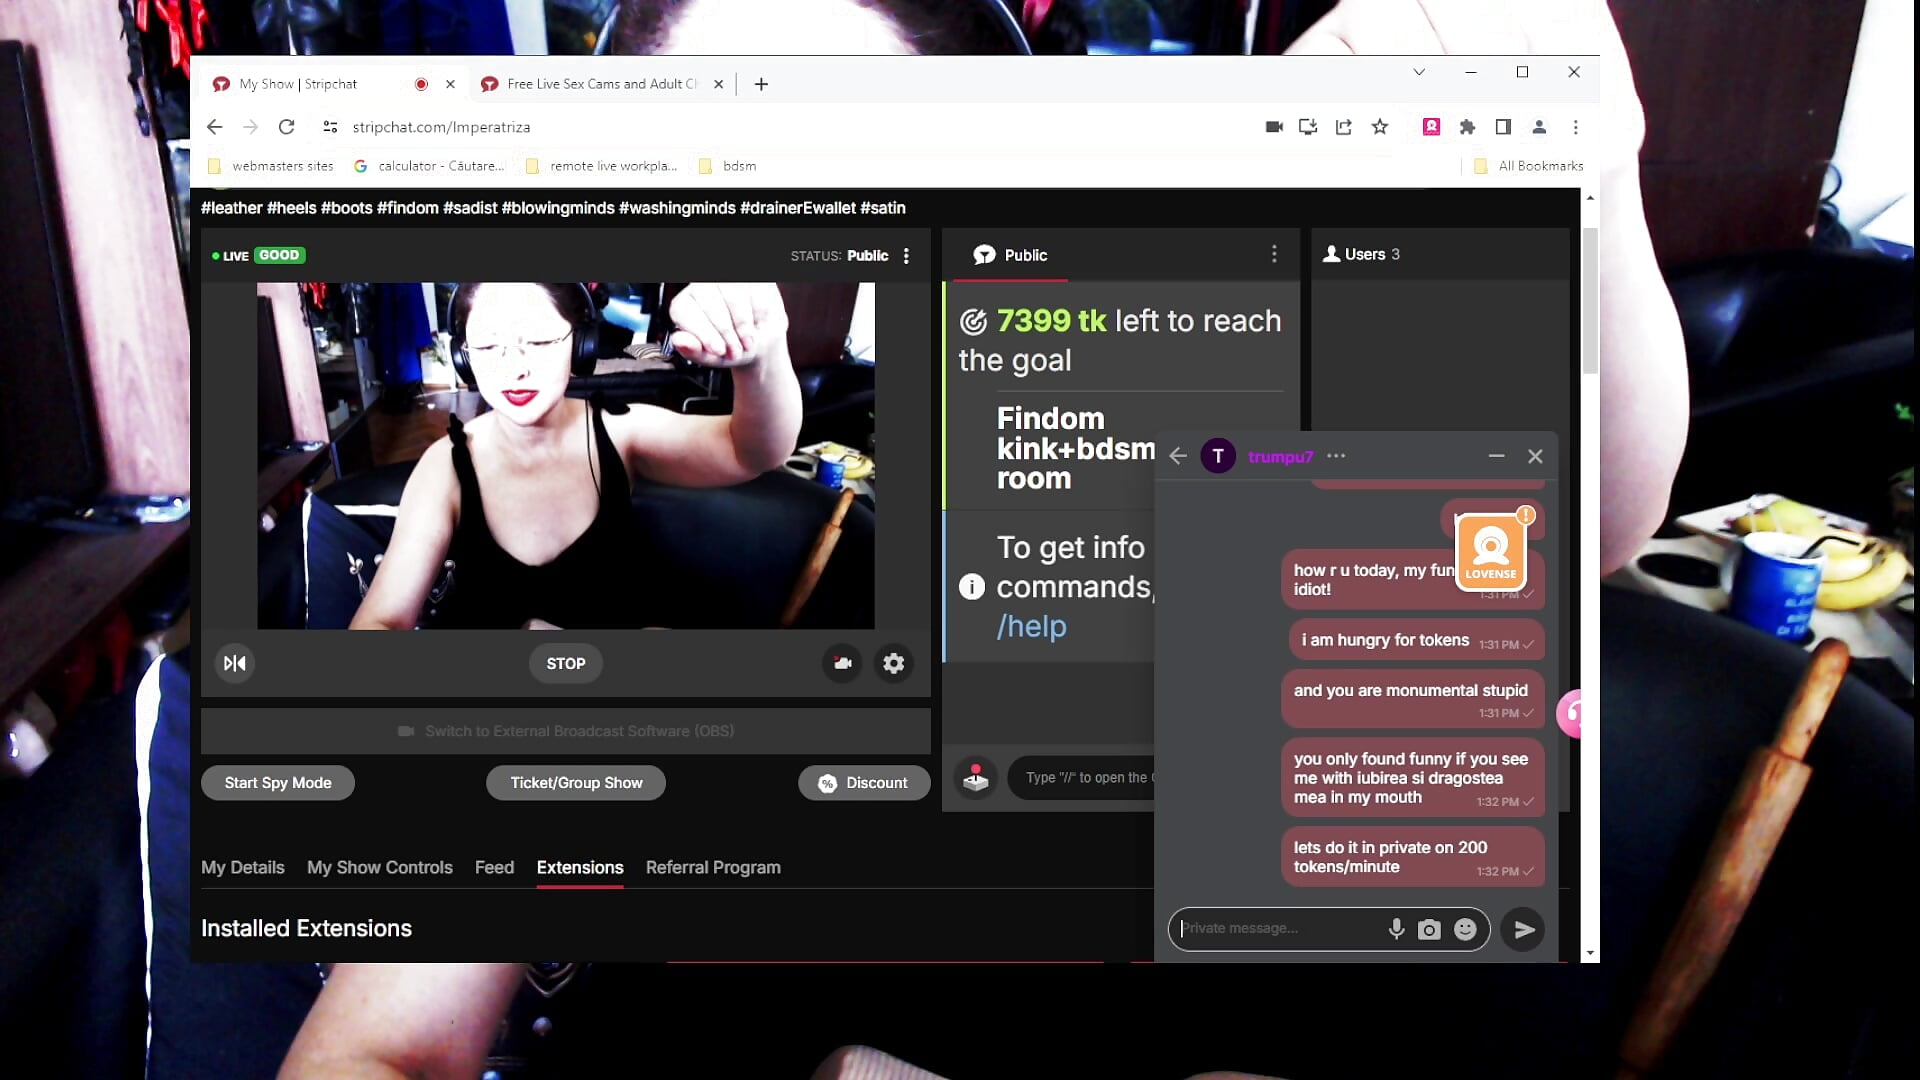
Task: Click the GOOD connection quality badge
Action: (x=279, y=255)
